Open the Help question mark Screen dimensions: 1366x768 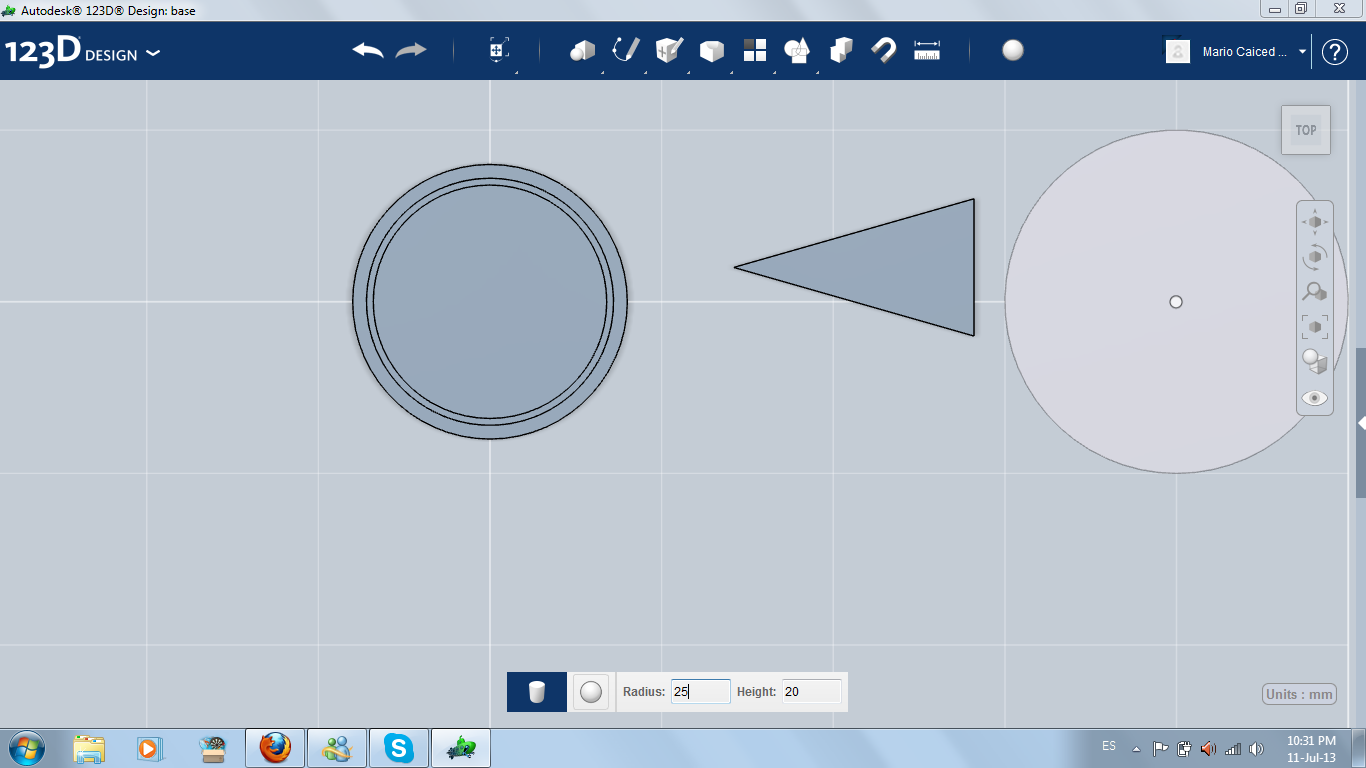[1335, 52]
